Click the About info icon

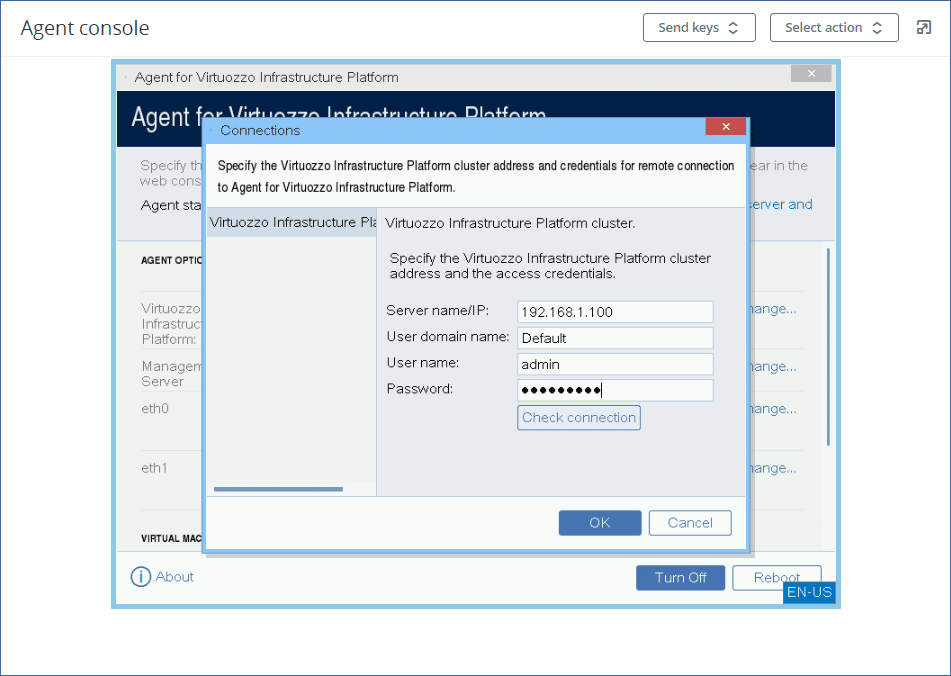tap(141, 577)
